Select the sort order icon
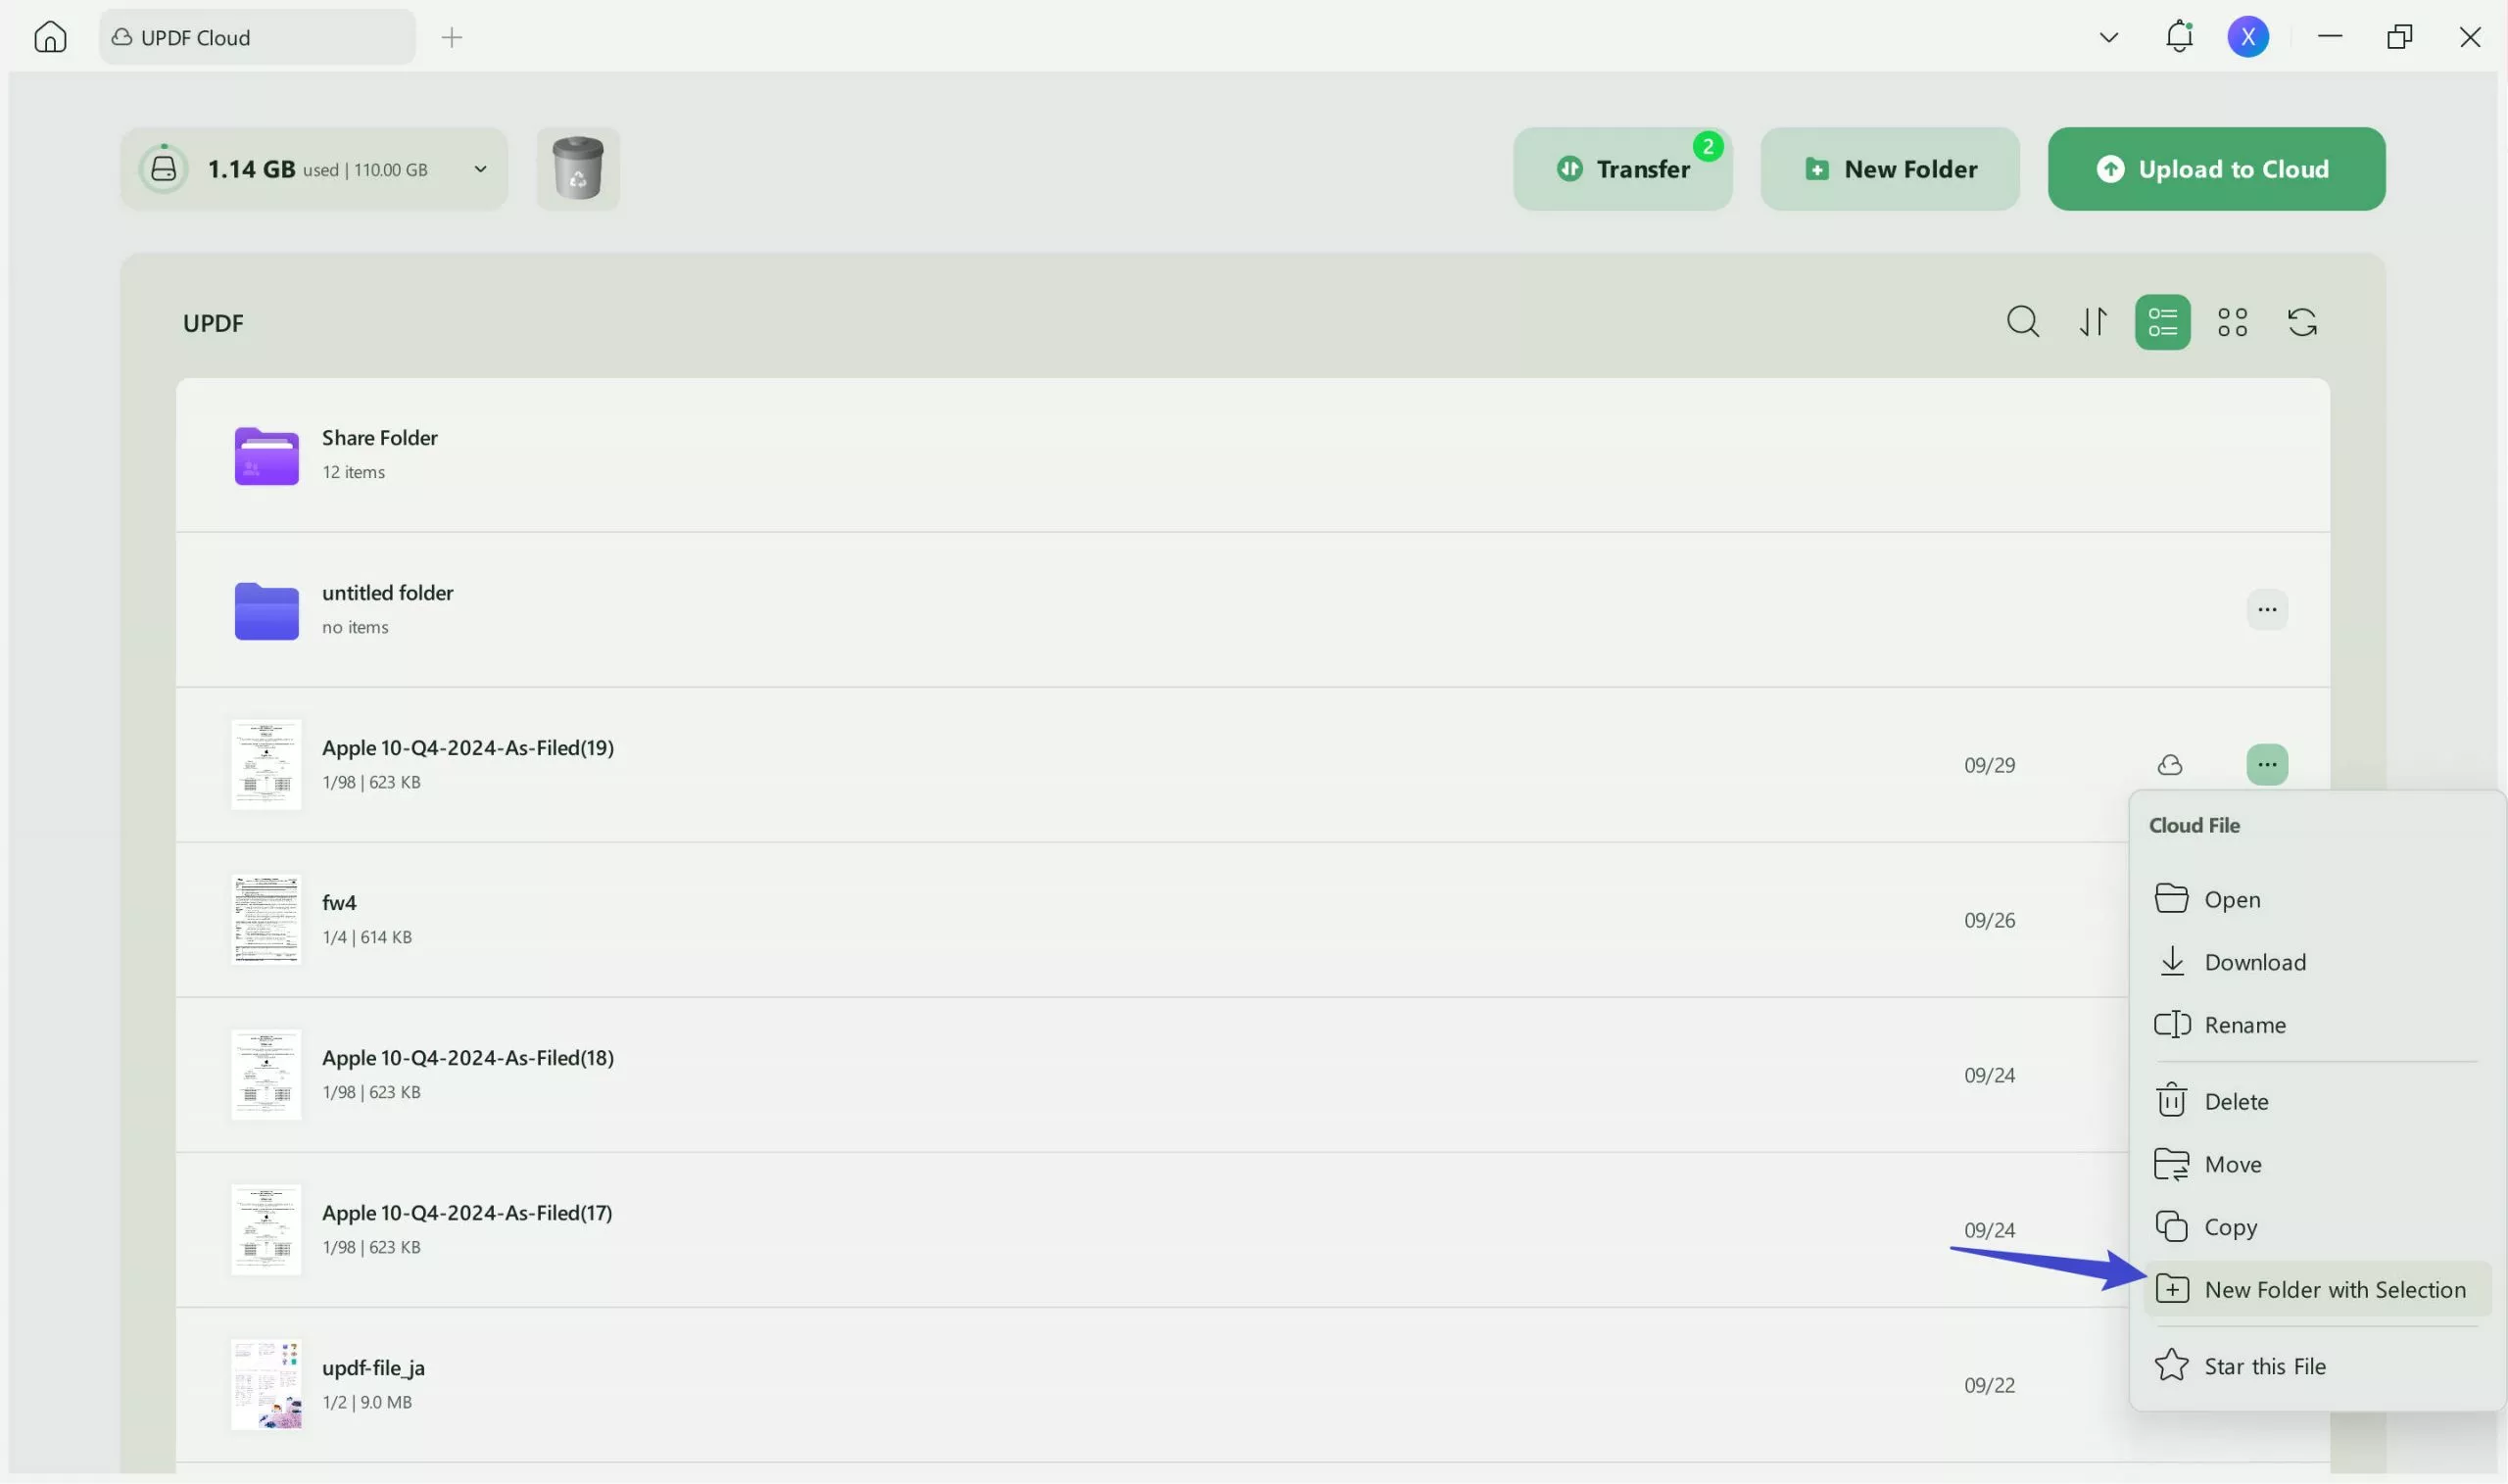This screenshot has height=1484, width=2508. point(2093,322)
